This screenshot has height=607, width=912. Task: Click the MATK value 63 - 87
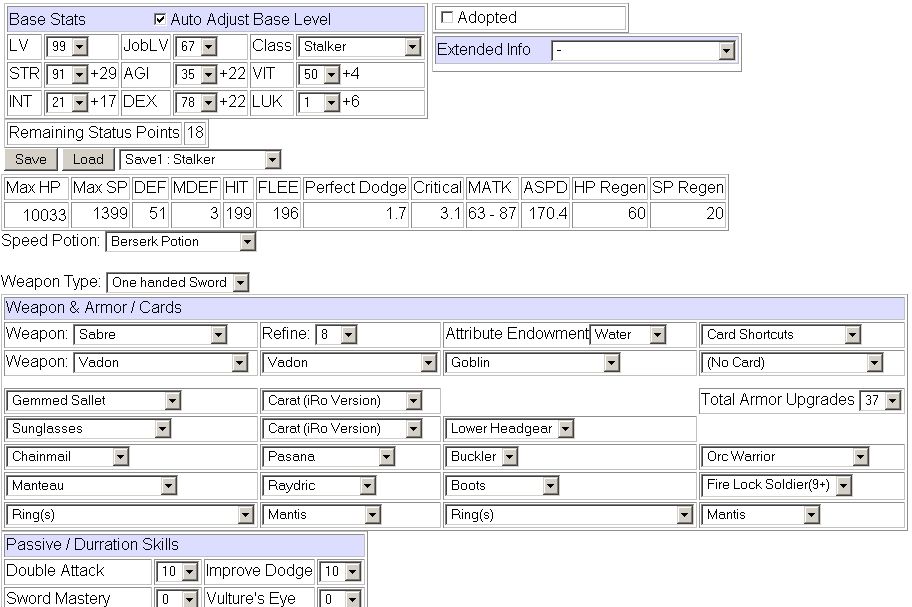(x=492, y=214)
